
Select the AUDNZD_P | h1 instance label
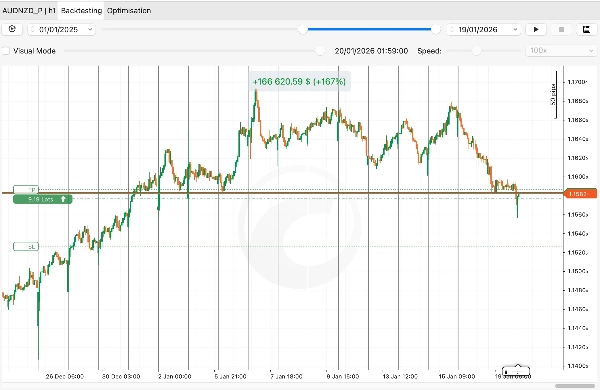29,10
